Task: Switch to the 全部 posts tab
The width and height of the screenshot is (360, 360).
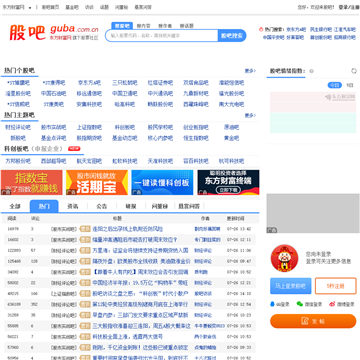Action: pyautogui.click(x=15, y=206)
